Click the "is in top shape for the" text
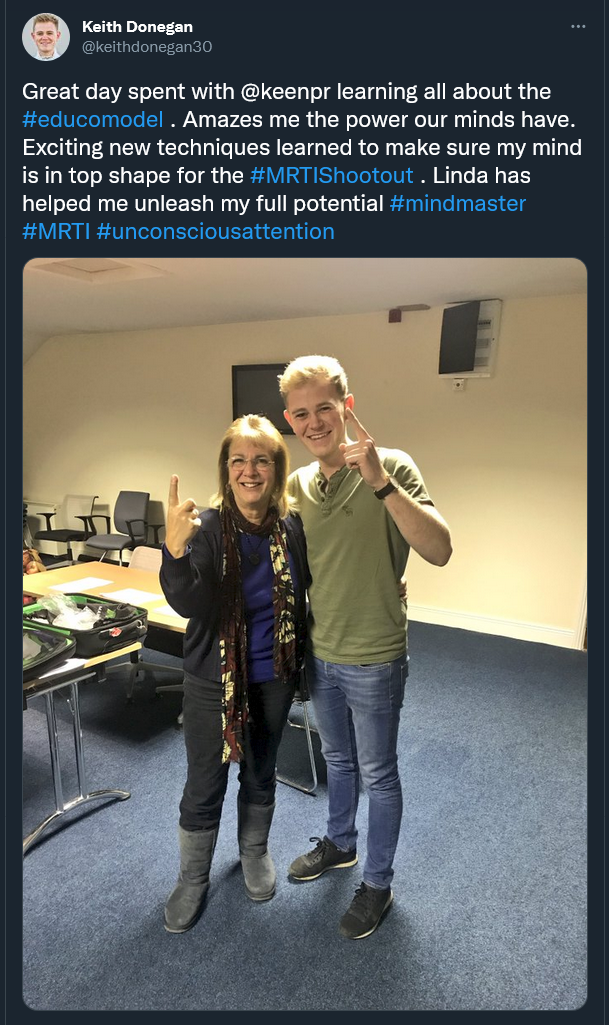This screenshot has width=609, height=1025. point(132,176)
